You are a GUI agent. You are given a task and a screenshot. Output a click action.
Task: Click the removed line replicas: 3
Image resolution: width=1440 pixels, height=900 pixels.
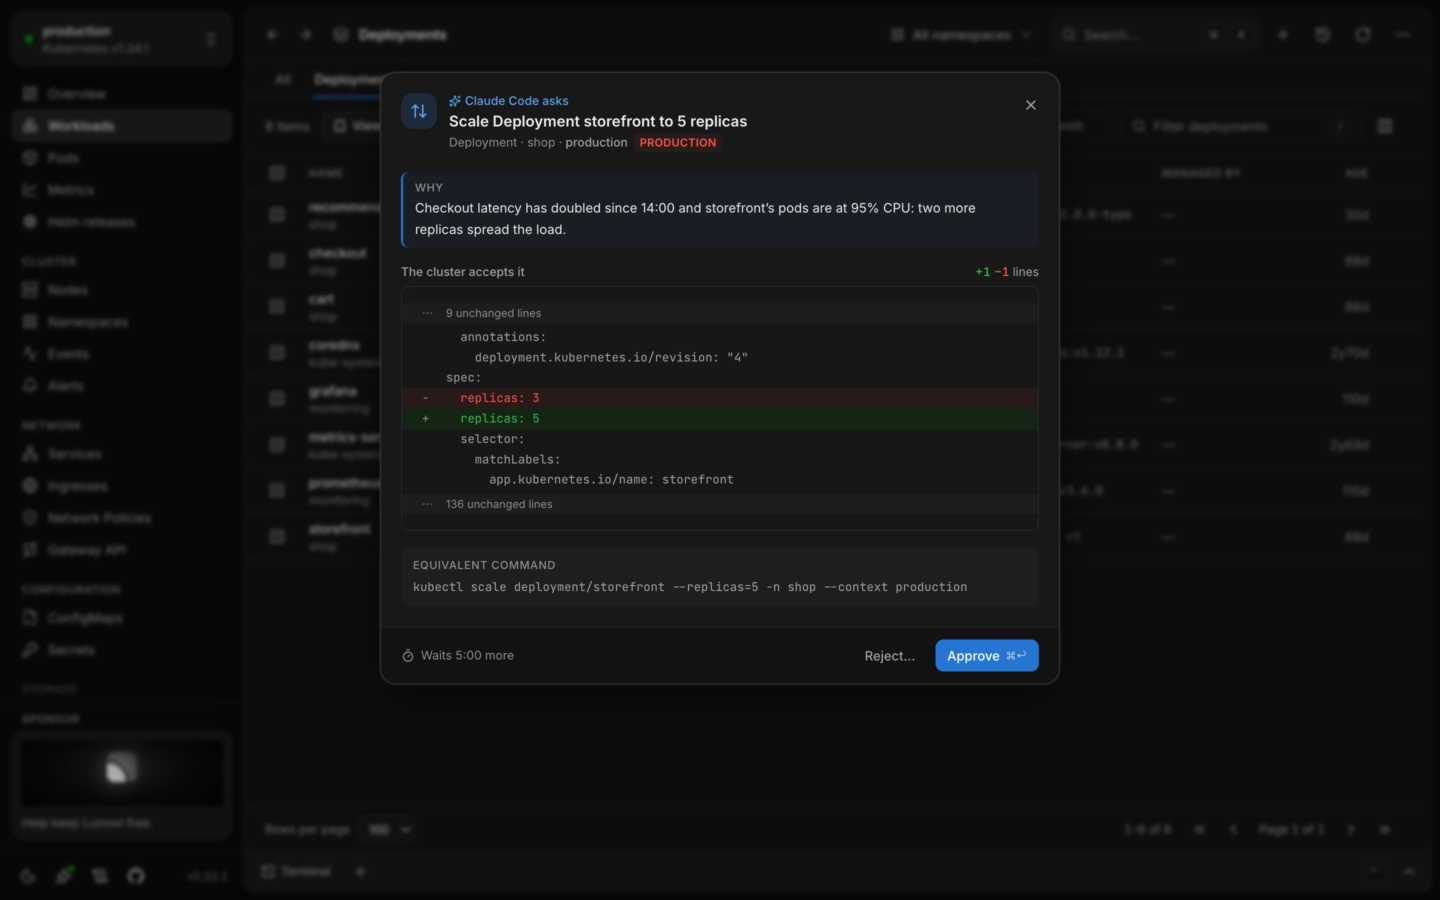[719, 398]
